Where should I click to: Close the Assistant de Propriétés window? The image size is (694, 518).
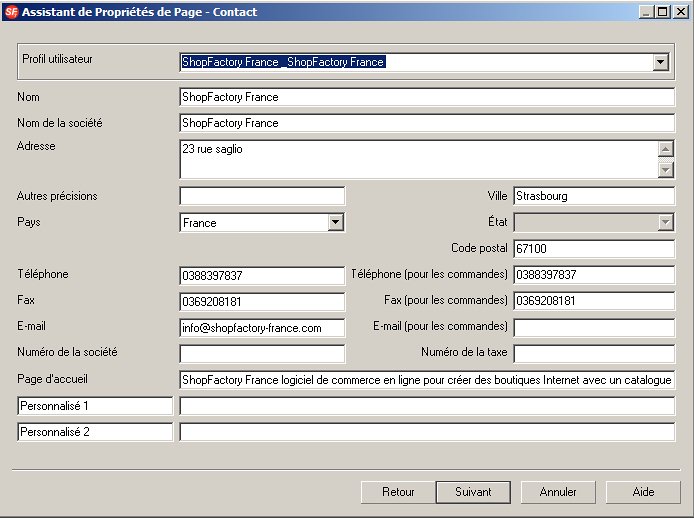point(677,12)
